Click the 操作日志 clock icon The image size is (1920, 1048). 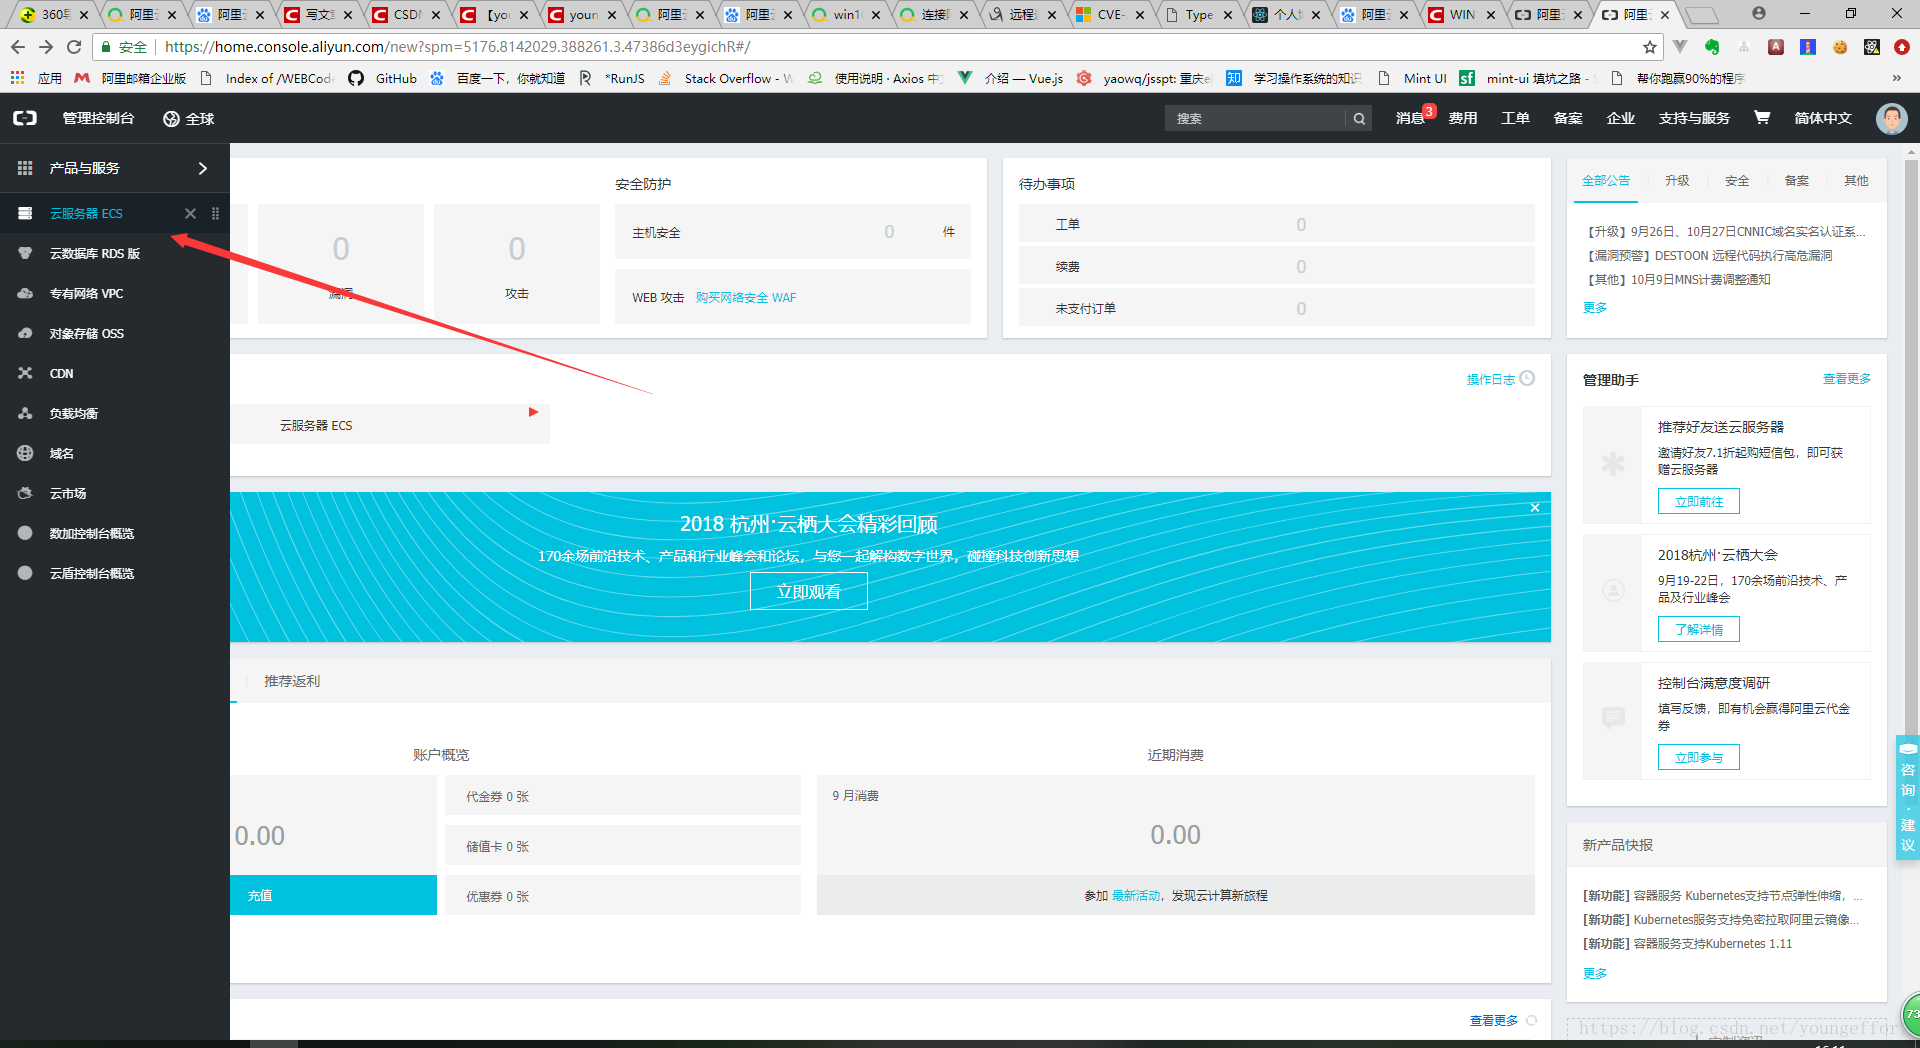click(1527, 378)
